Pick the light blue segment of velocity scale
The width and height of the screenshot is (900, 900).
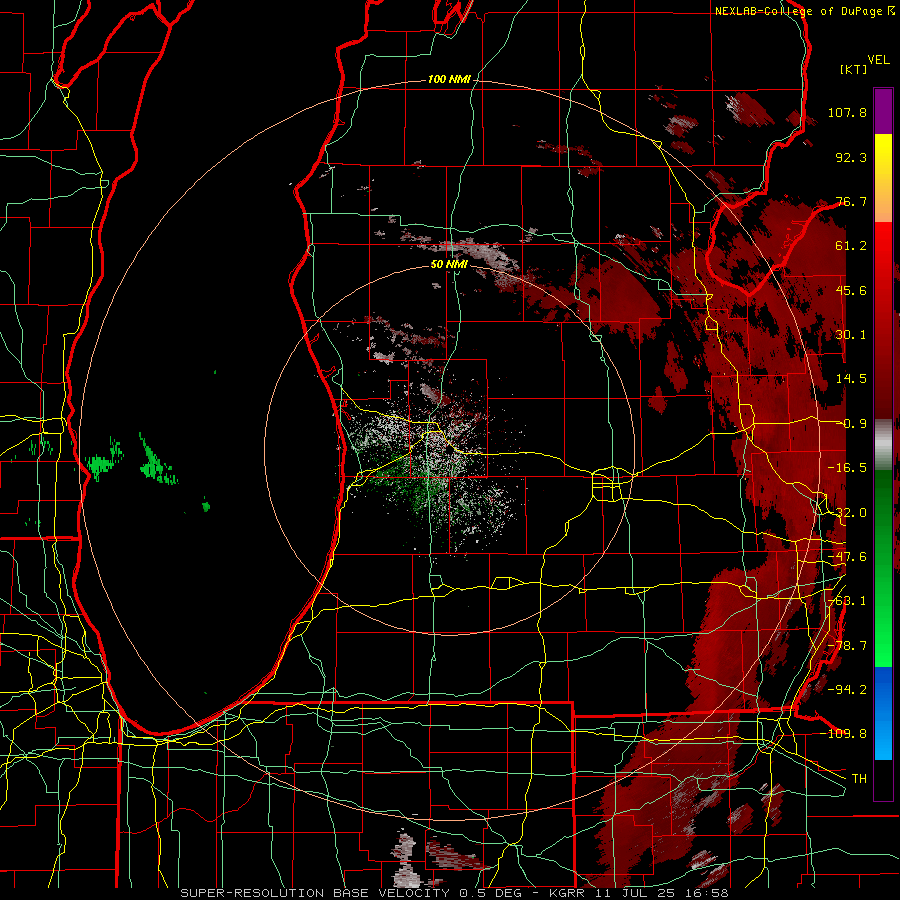coord(883,740)
